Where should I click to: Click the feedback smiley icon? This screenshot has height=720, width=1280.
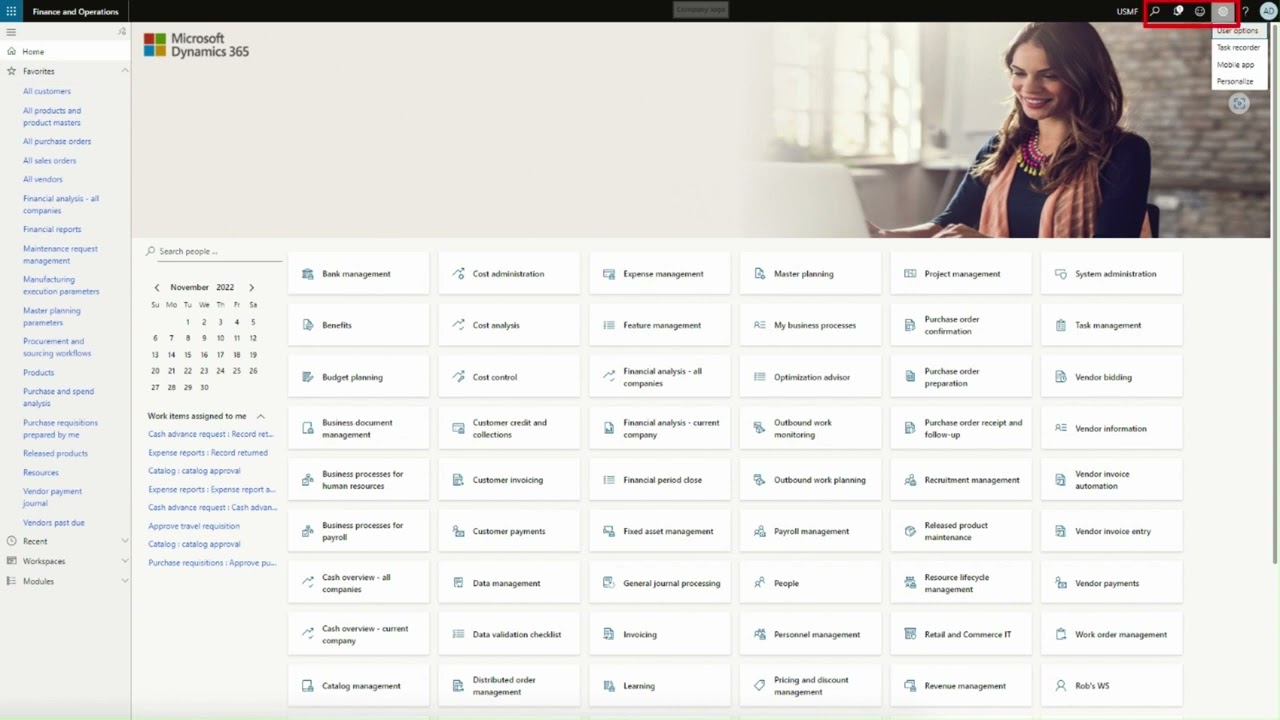[x=1200, y=11]
